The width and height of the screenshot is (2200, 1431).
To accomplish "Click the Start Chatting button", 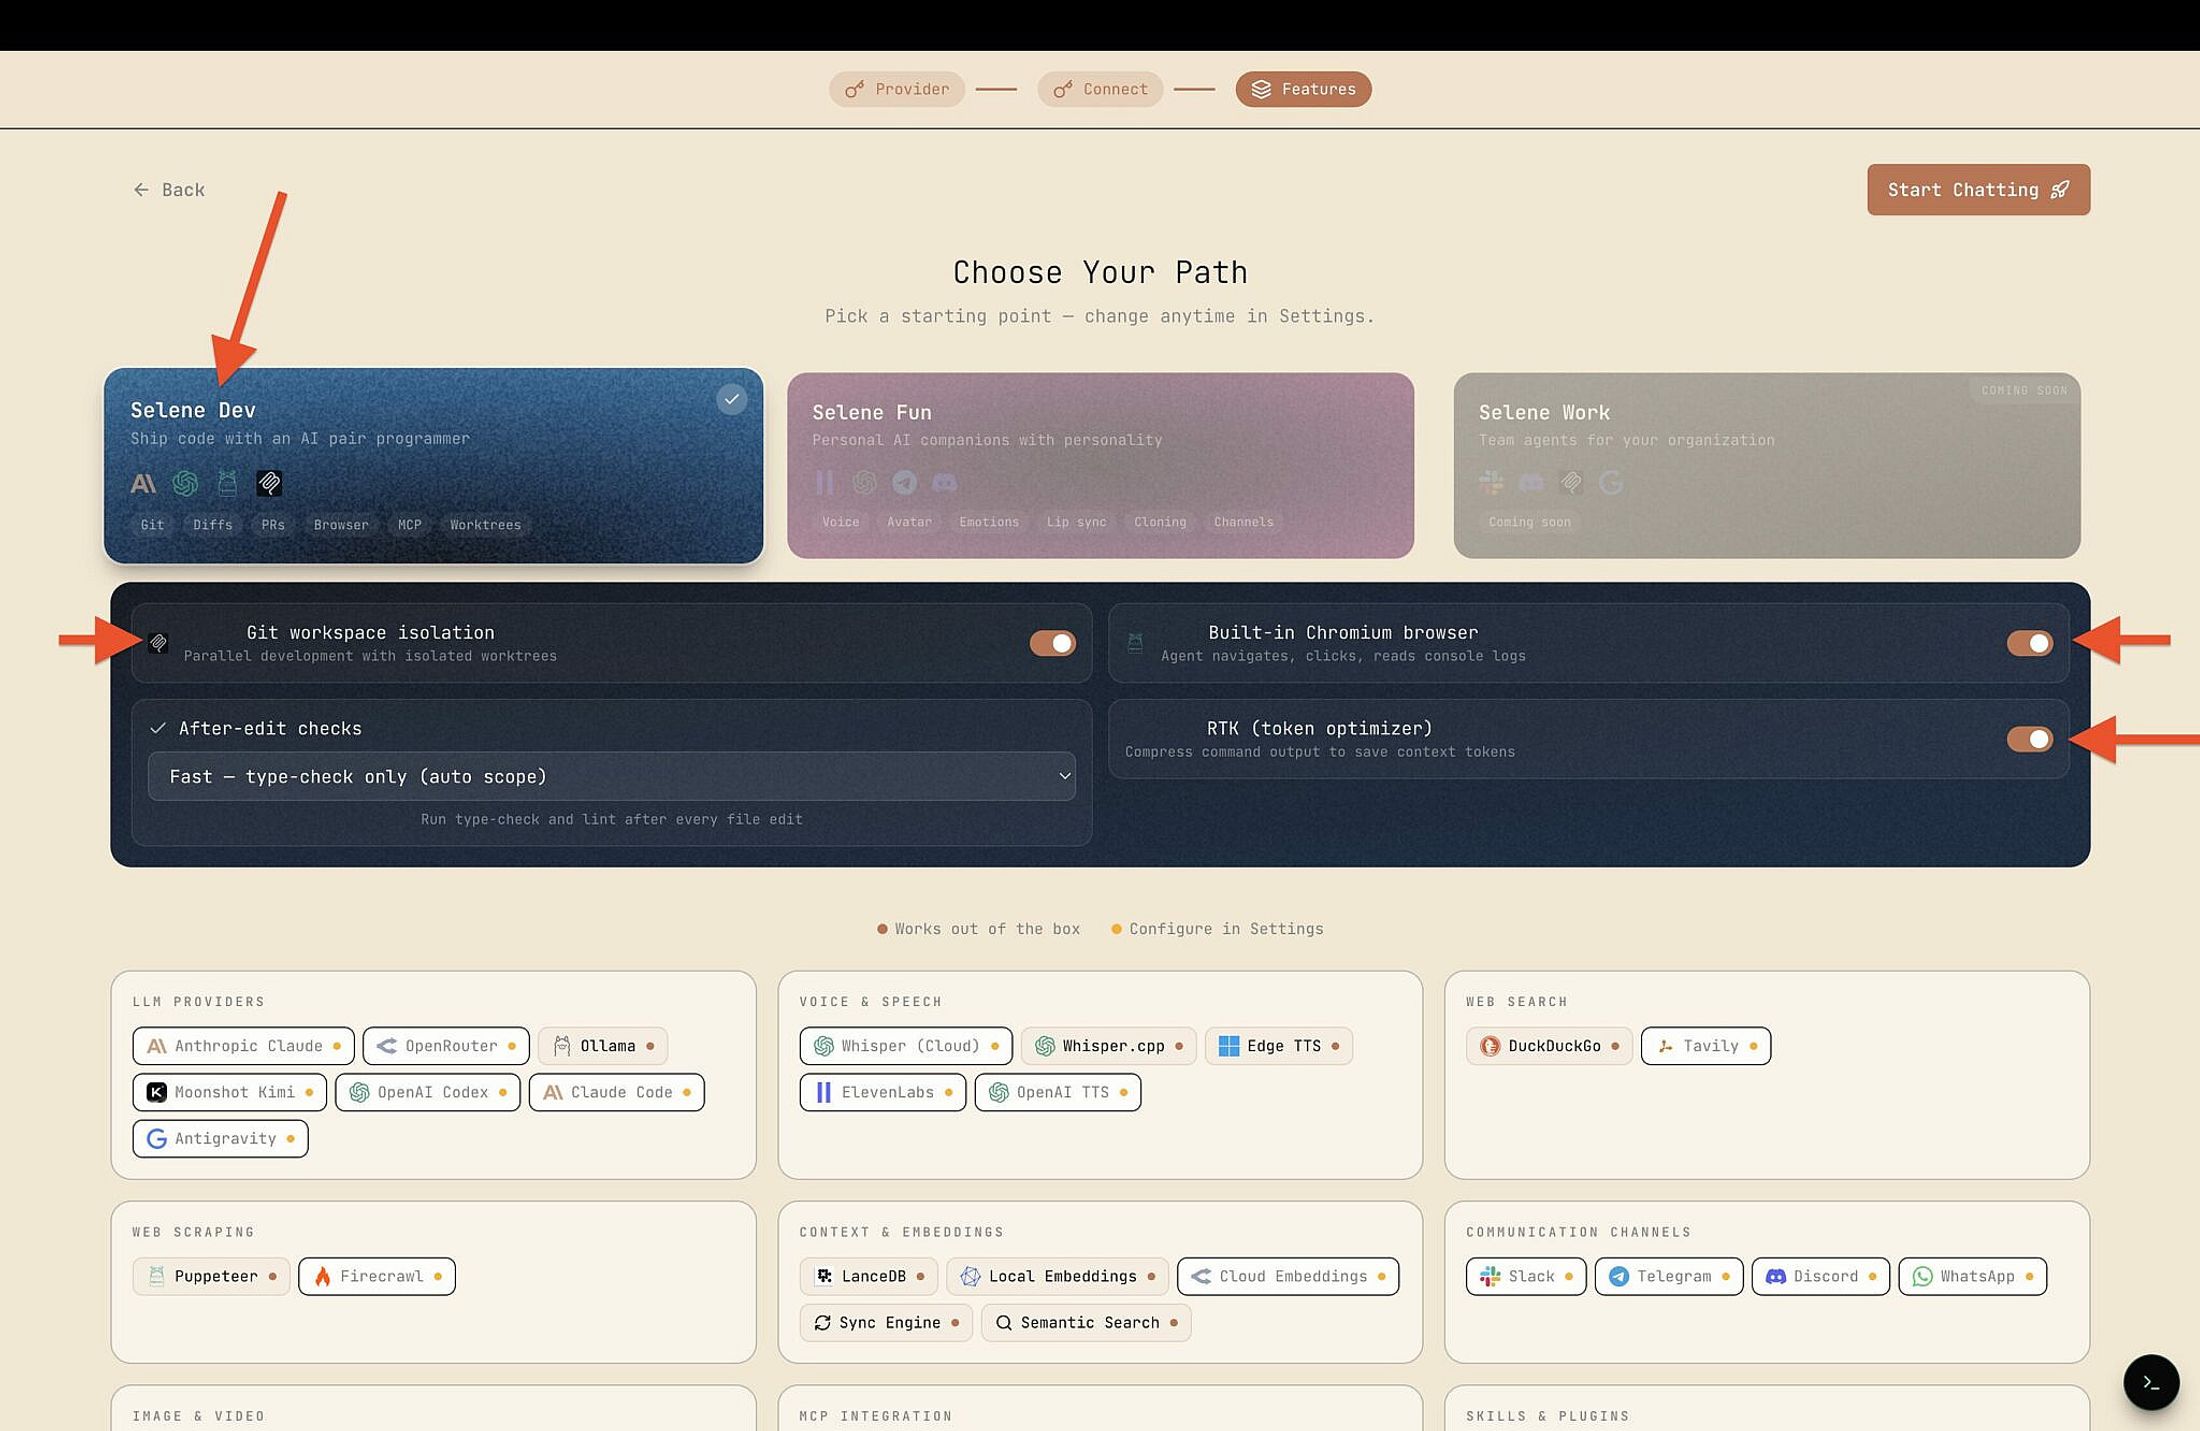I will [x=1978, y=190].
